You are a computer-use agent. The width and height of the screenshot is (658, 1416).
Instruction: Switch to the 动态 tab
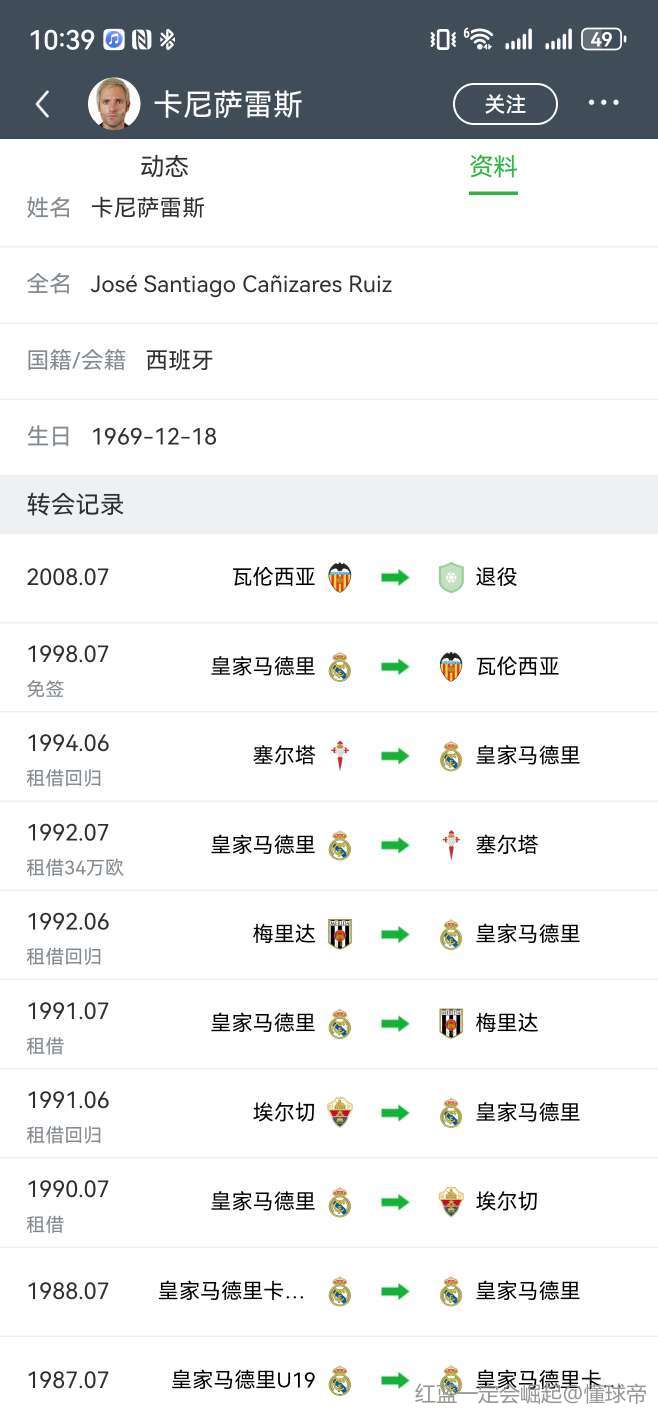pyautogui.click(x=164, y=166)
